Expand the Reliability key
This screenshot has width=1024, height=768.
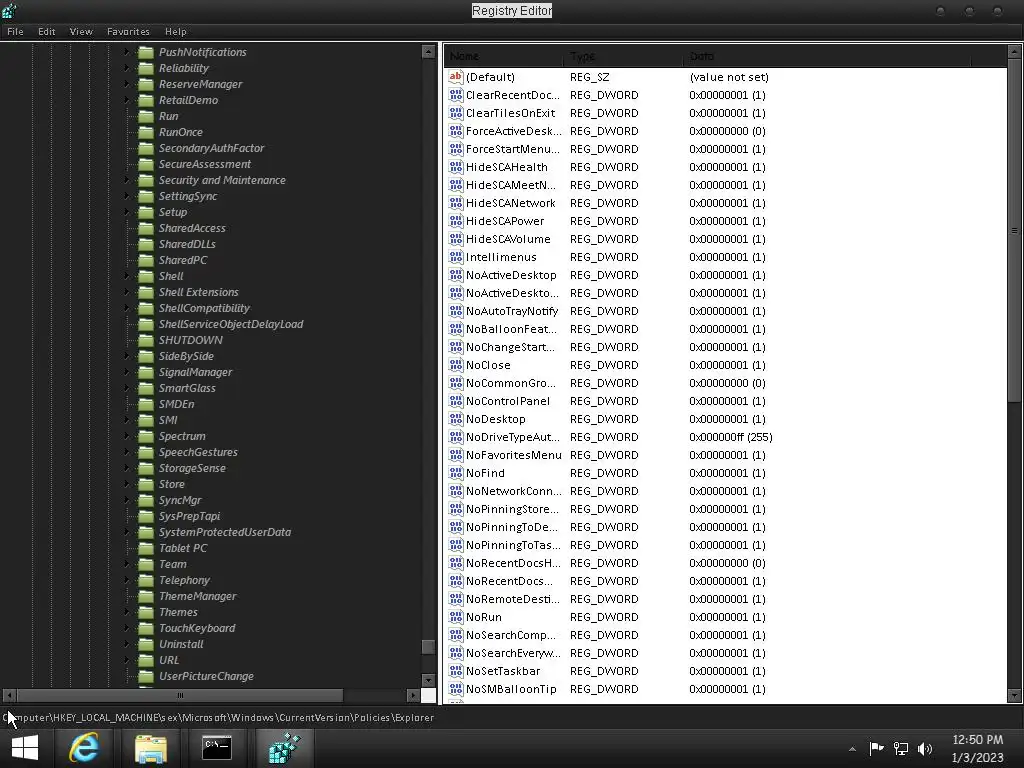coord(127,68)
